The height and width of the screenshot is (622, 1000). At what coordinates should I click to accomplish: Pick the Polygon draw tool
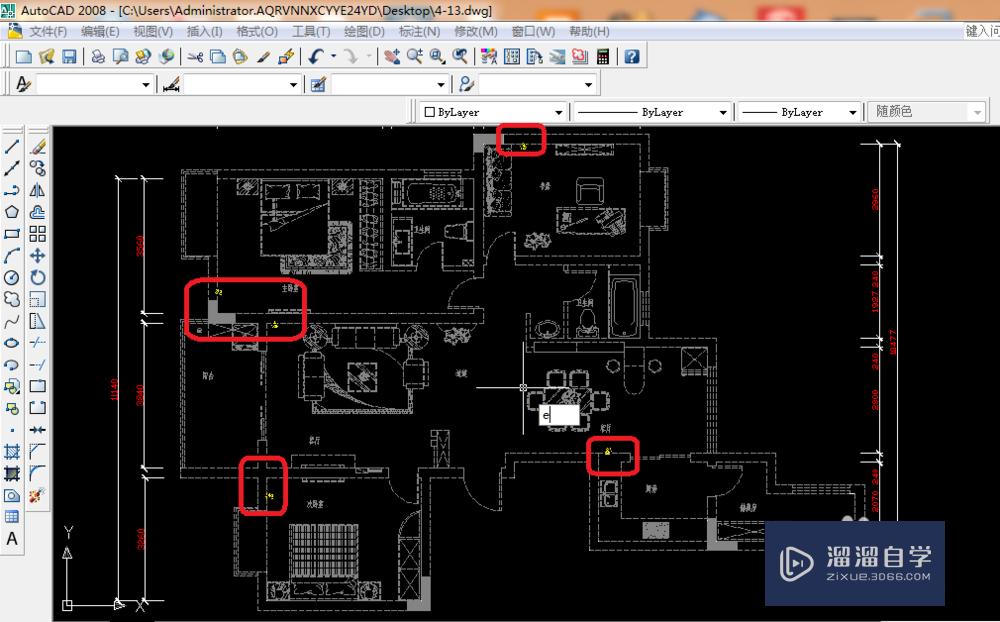[x=12, y=212]
